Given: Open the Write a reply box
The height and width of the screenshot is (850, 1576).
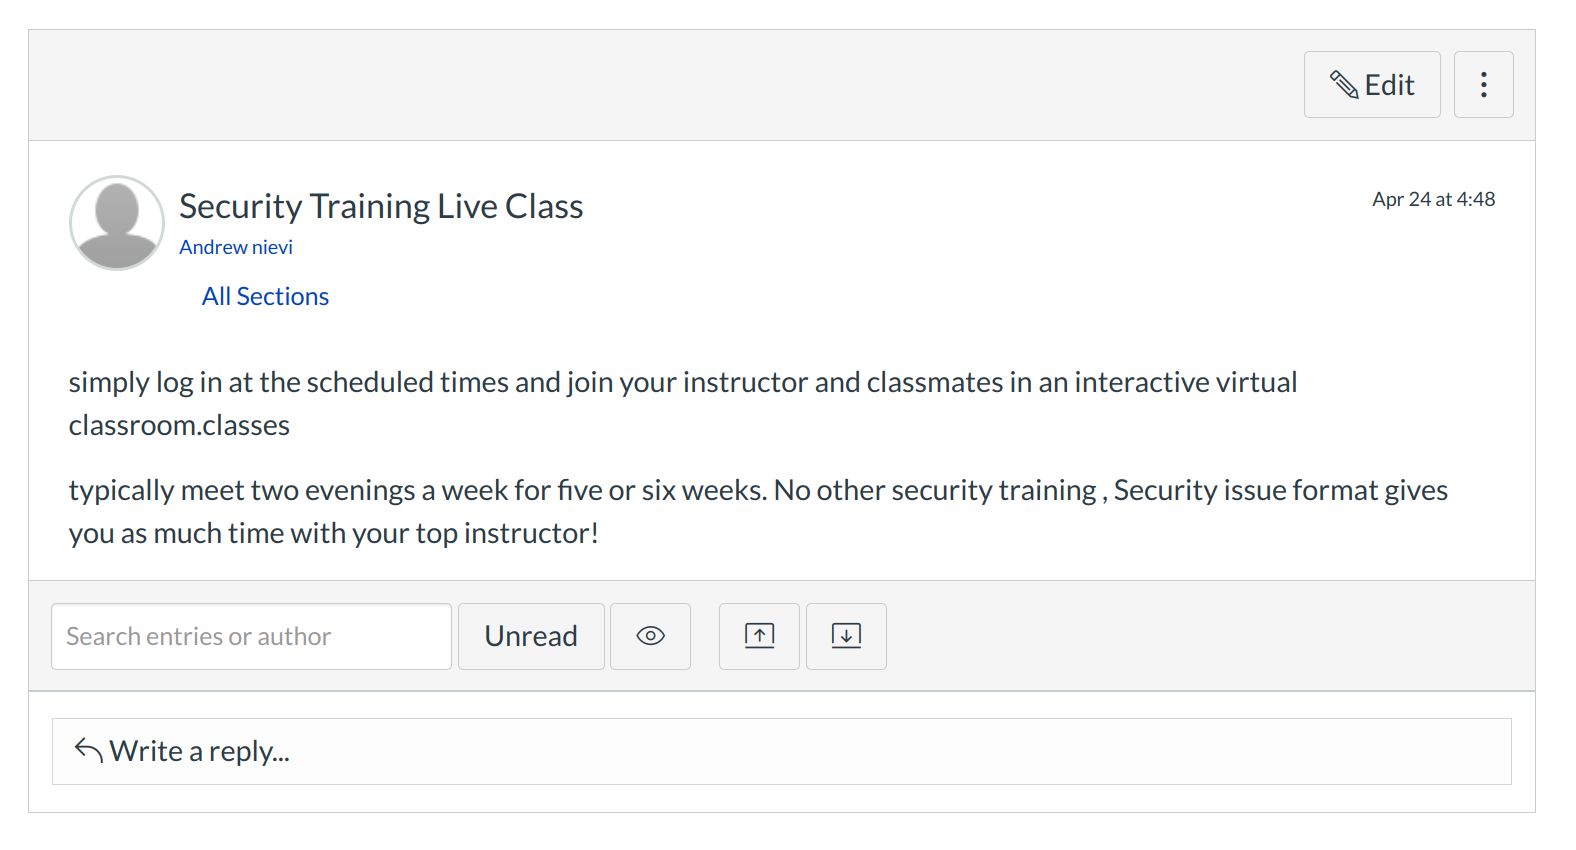Looking at the screenshot, I should pos(781,751).
